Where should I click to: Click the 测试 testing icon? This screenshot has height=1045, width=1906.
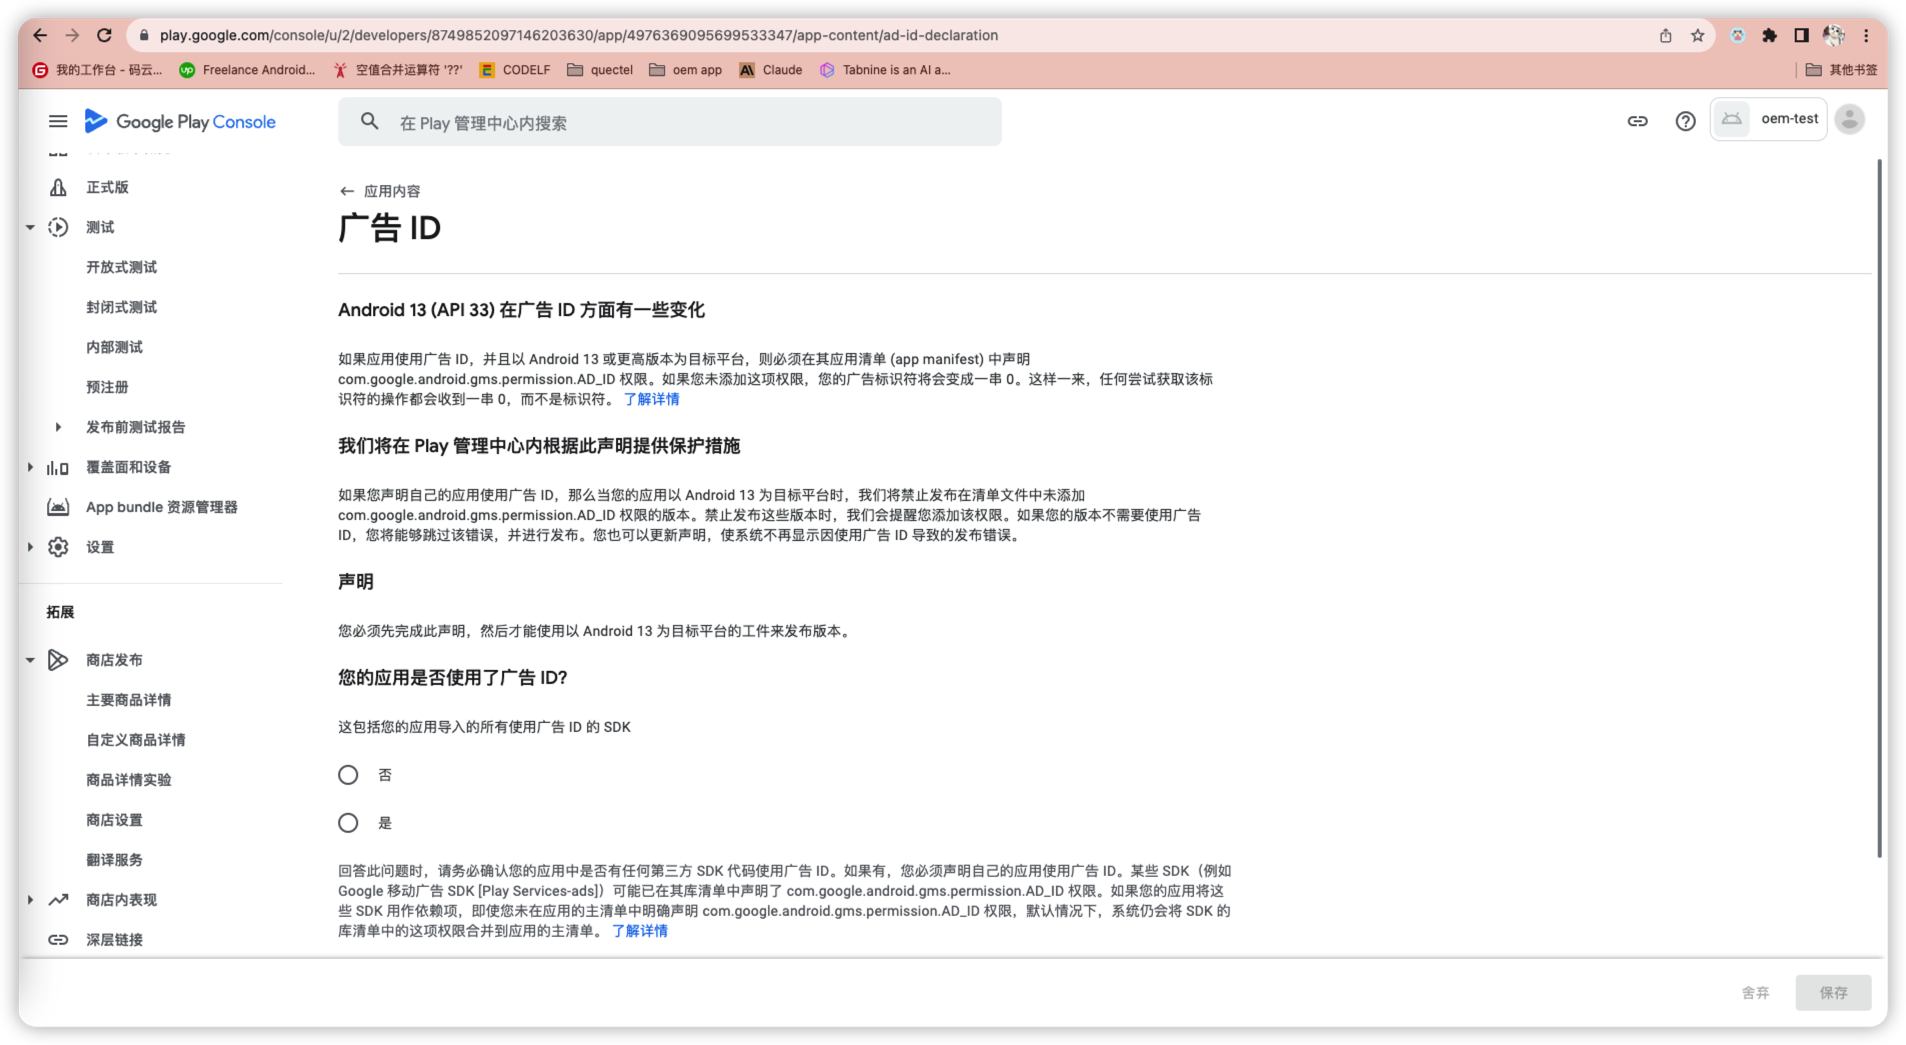pyautogui.click(x=58, y=227)
